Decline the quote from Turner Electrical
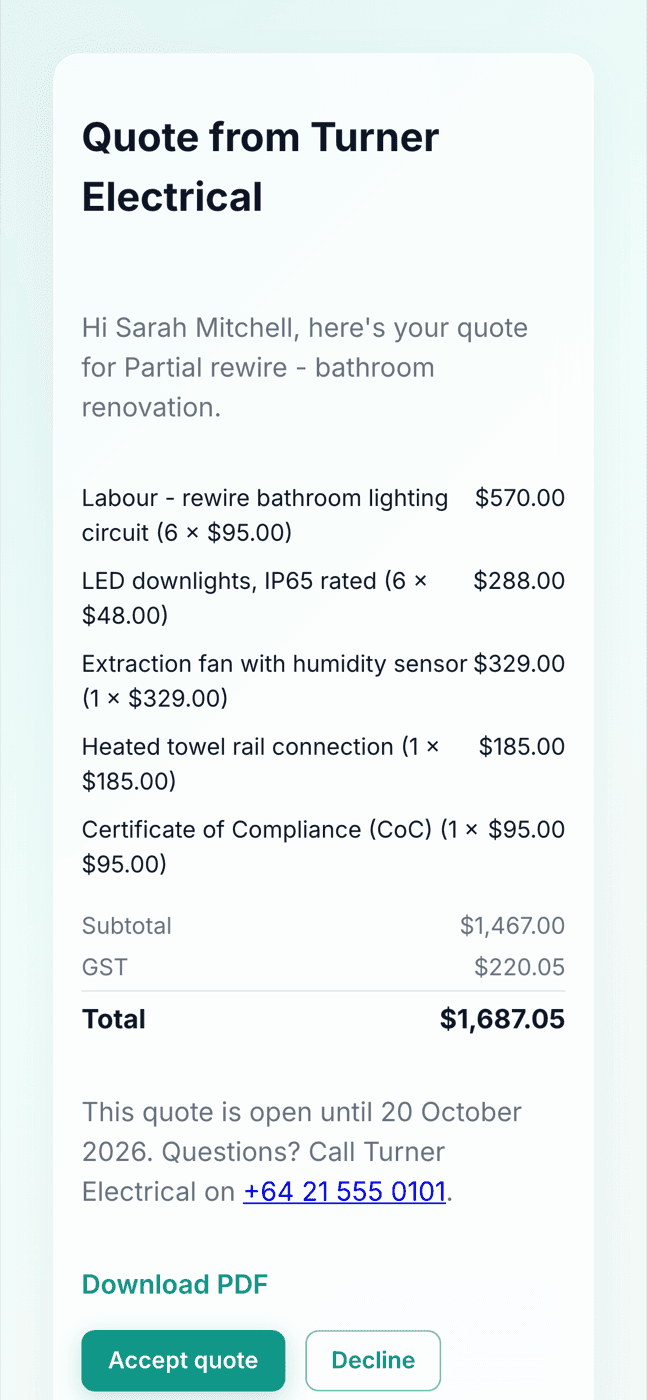Viewport: 647px width, 1400px height. [x=373, y=1360]
